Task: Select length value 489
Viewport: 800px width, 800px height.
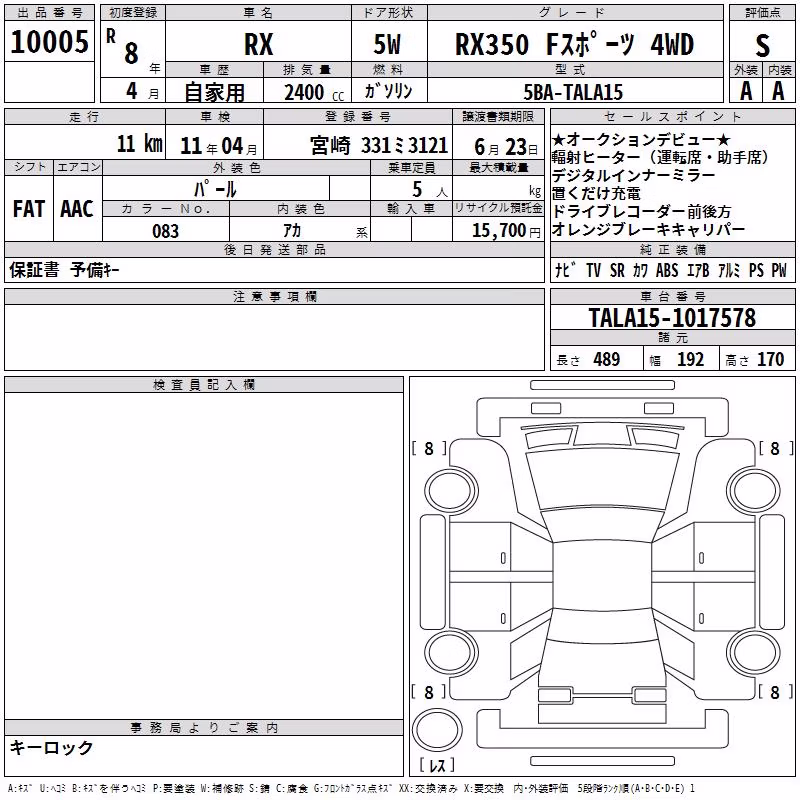Action: [x=607, y=360]
